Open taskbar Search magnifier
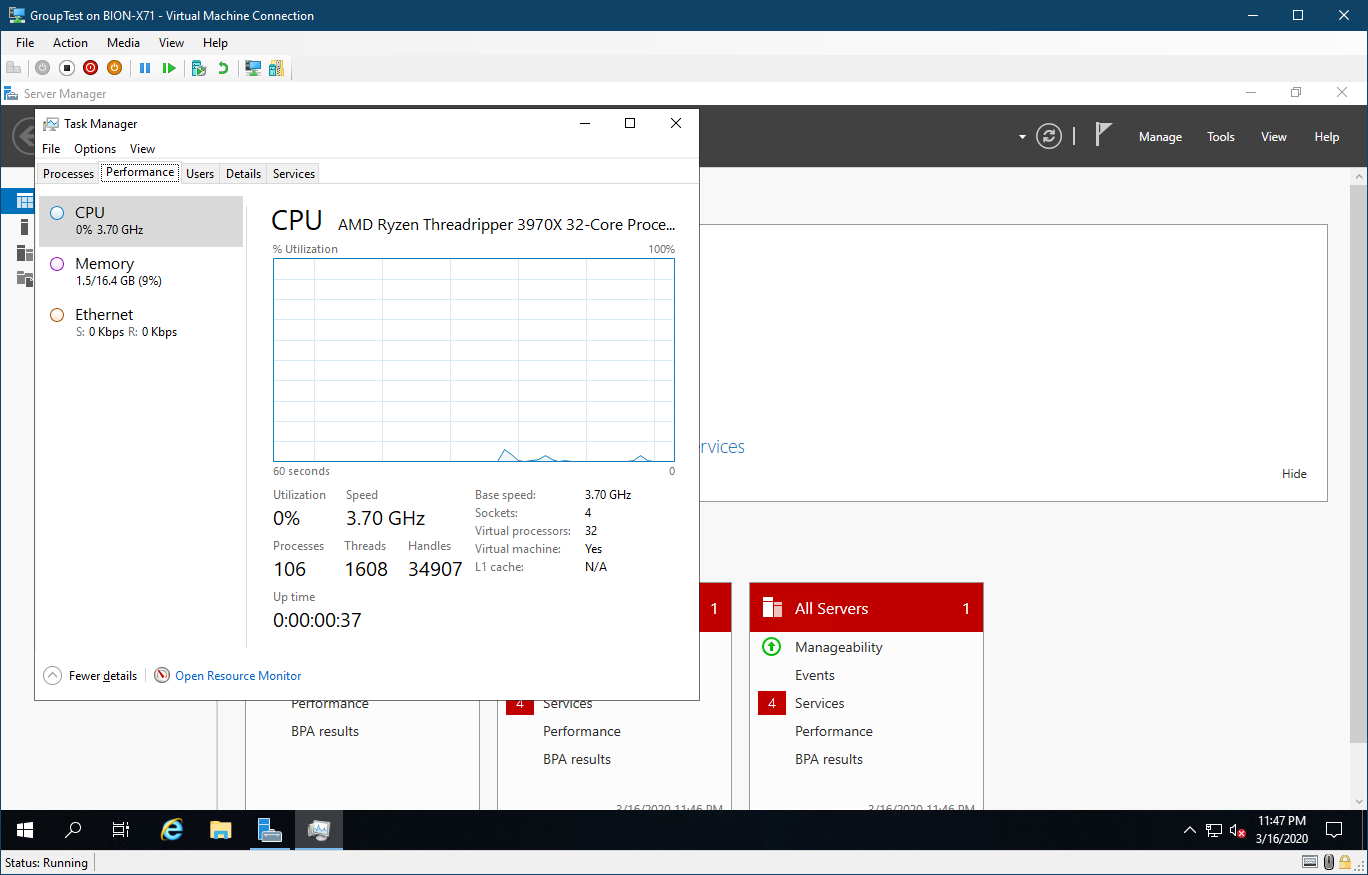 click(x=73, y=830)
